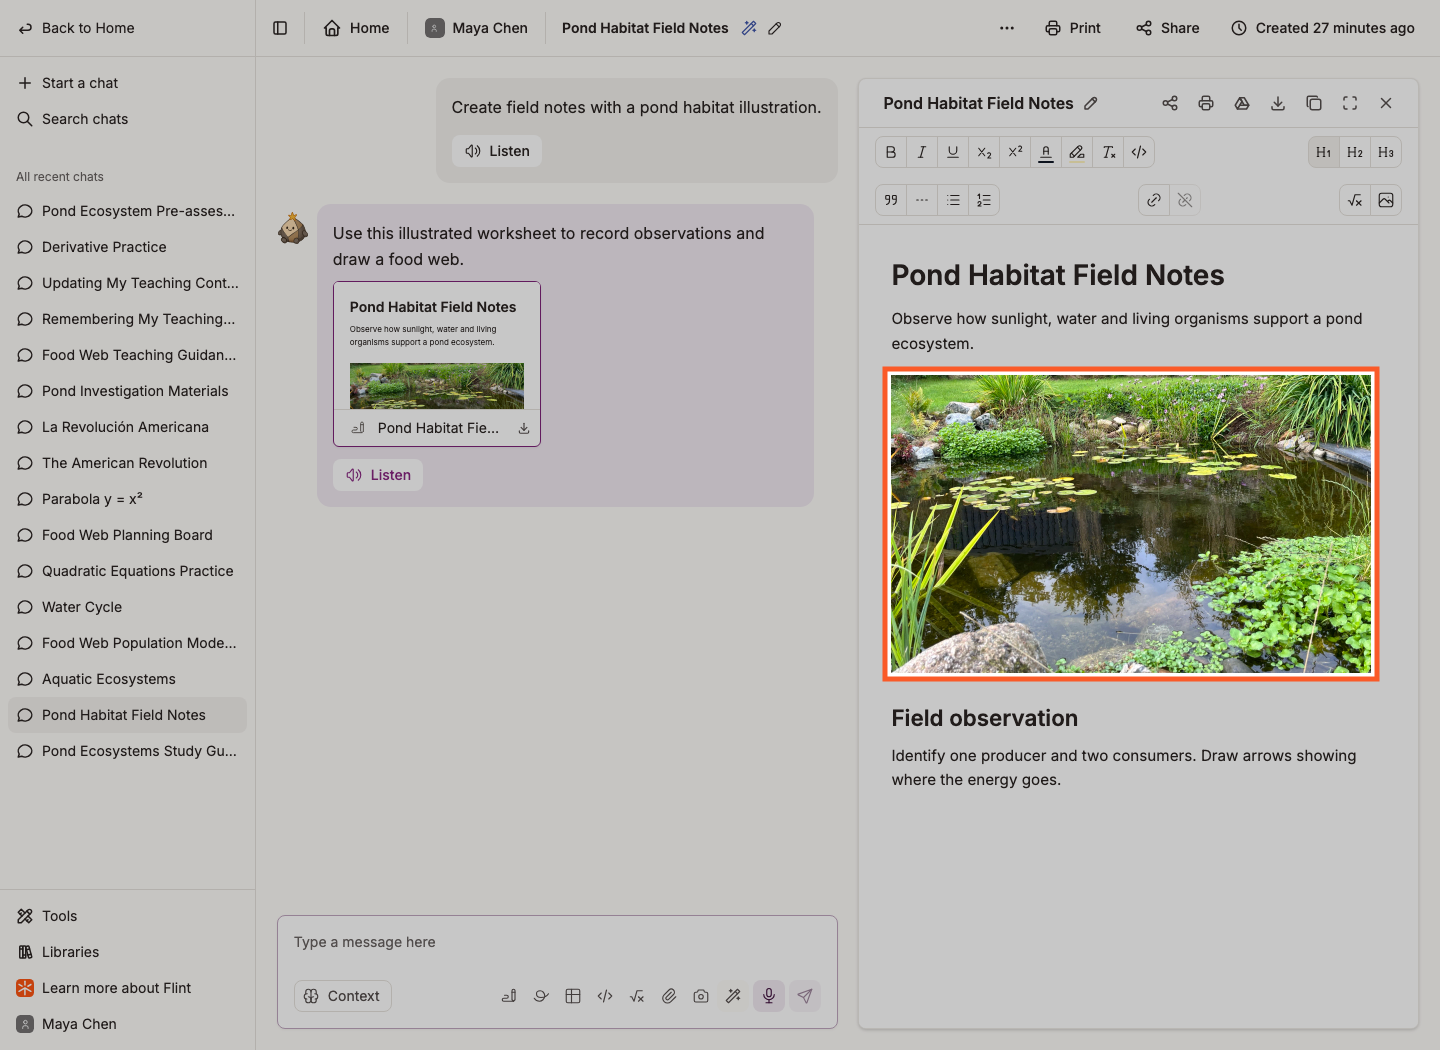Viewport: 1440px width, 1050px height.
Task: Toggle the H1 heading style
Action: (x=1324, y=152)
